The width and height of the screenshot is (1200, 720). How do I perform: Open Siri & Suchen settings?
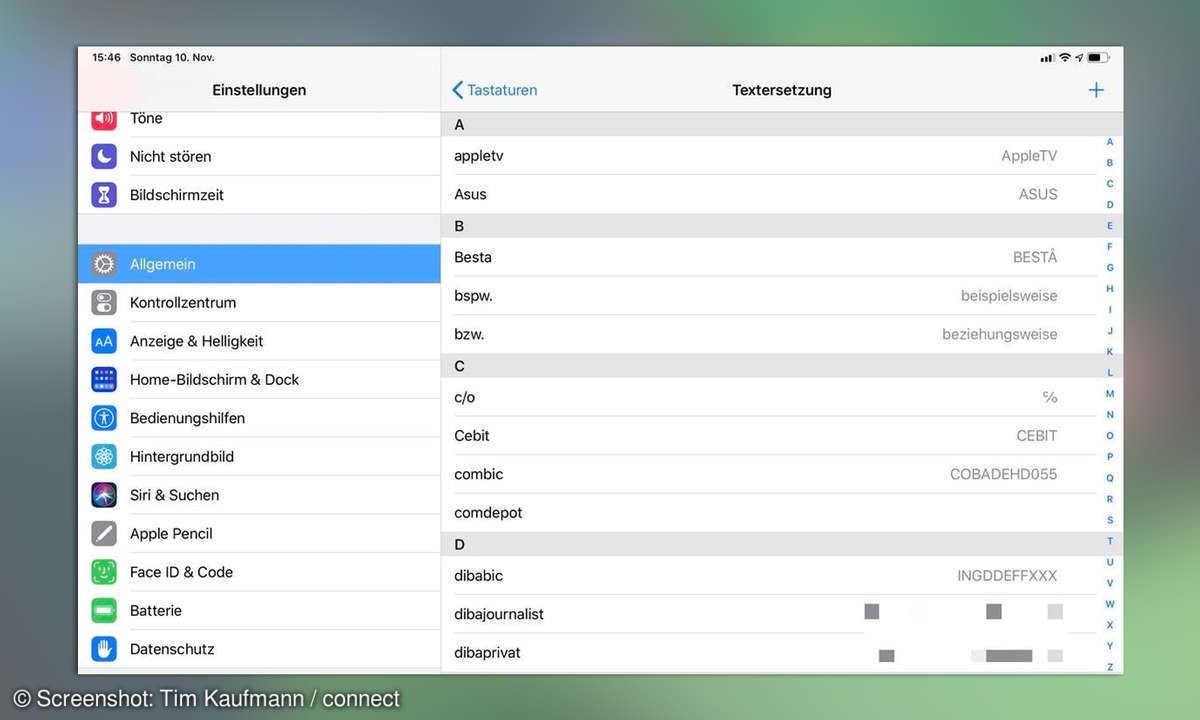(259, 495)
